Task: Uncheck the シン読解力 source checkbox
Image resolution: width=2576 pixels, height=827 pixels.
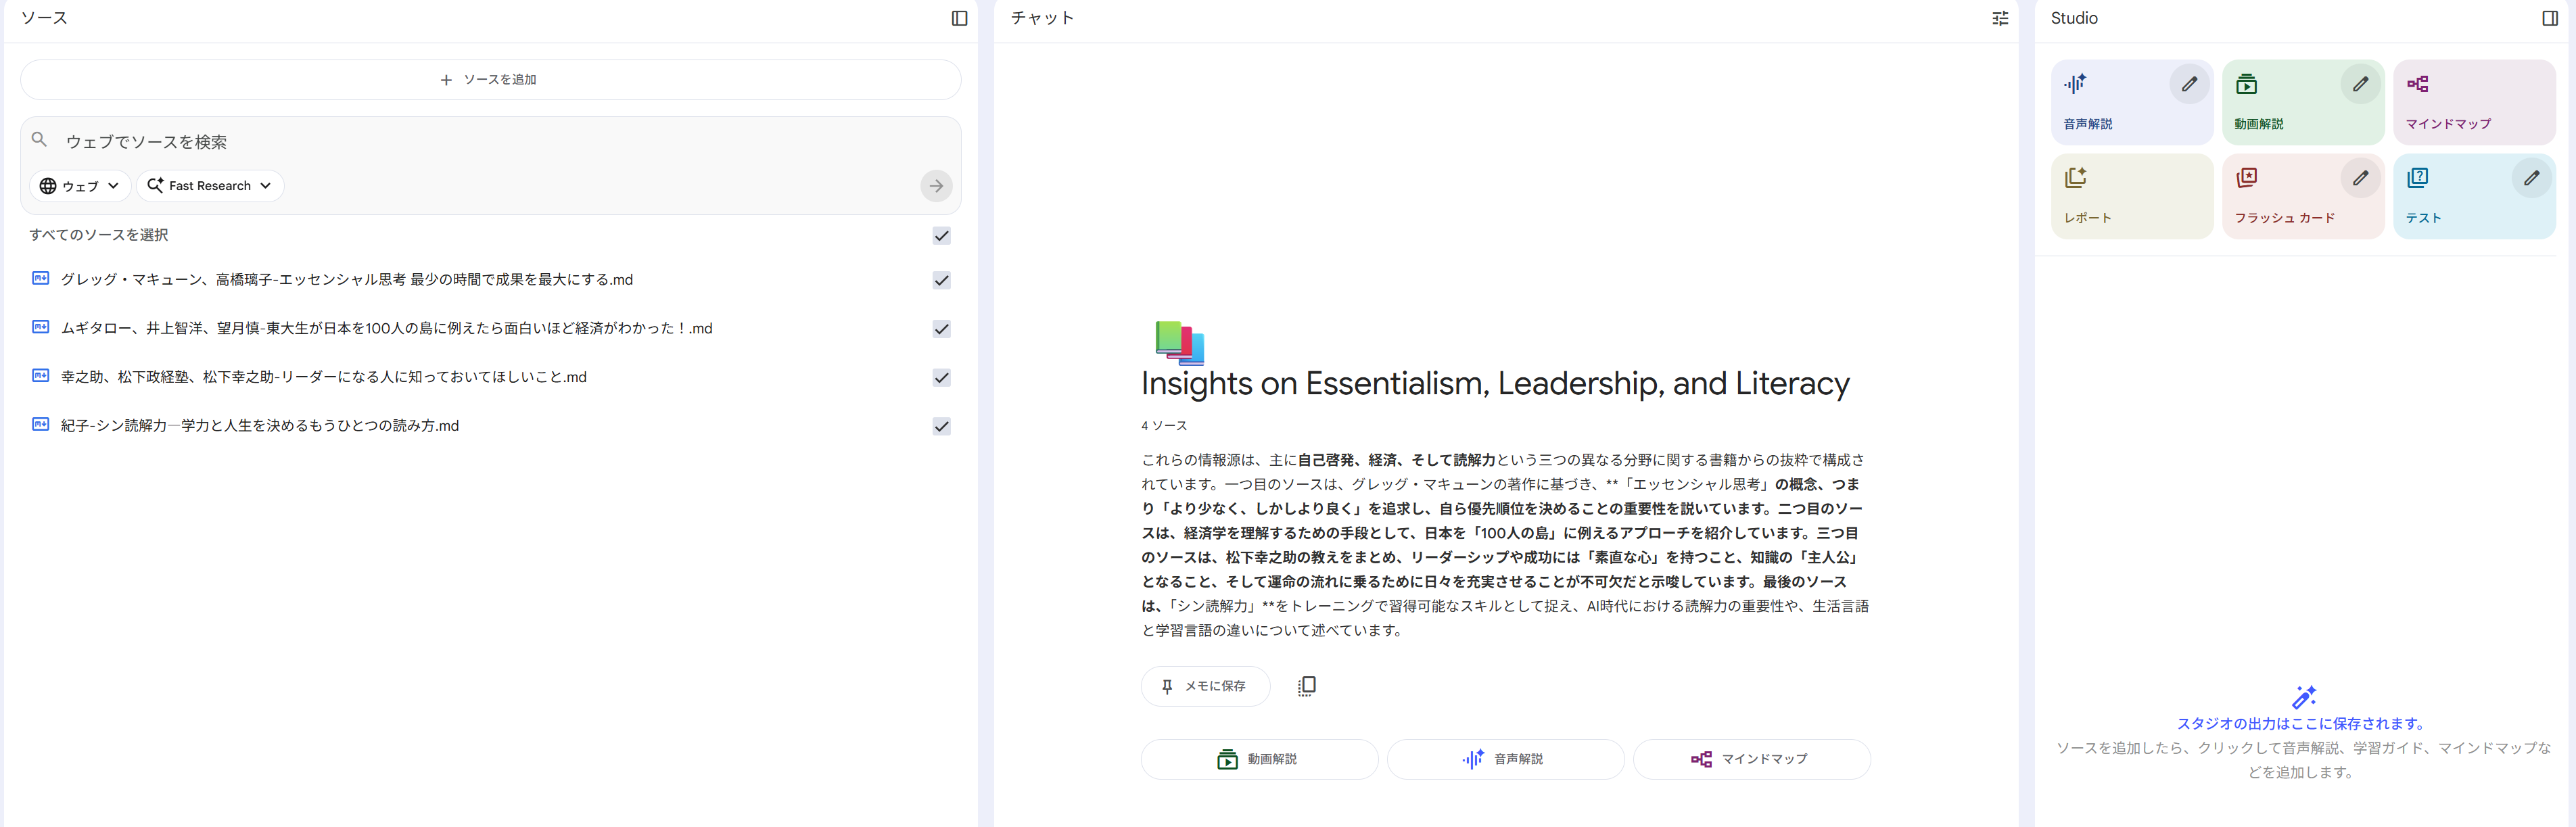Action: point(941,426)
